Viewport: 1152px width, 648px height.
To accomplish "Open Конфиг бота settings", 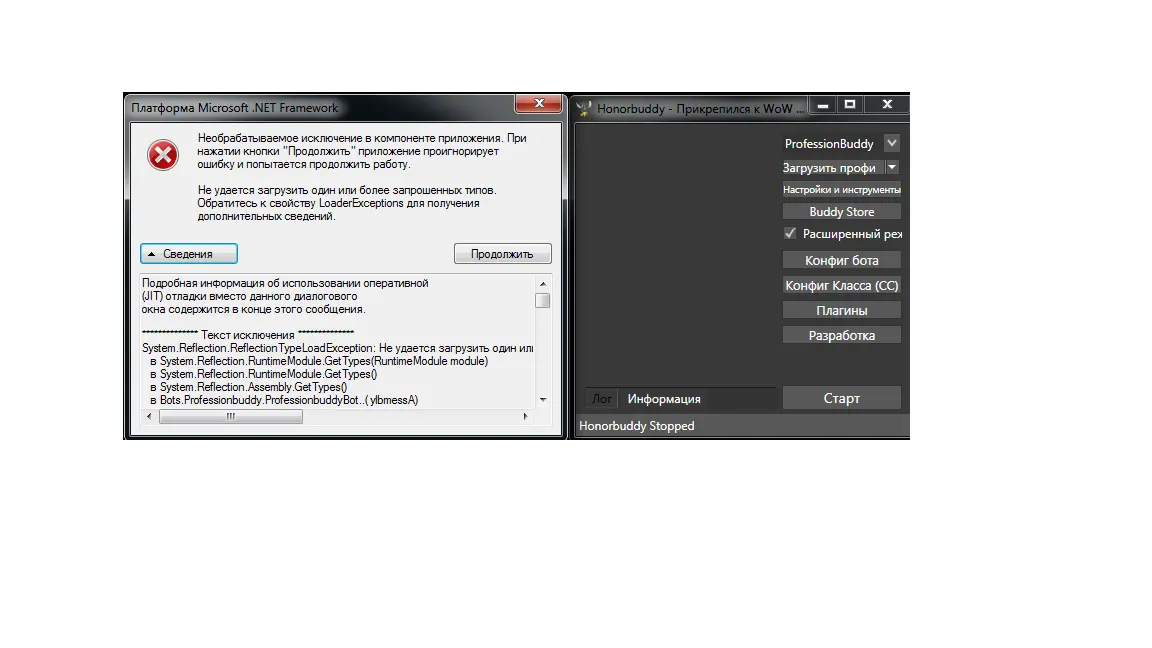I will click(x=841, y=260).
